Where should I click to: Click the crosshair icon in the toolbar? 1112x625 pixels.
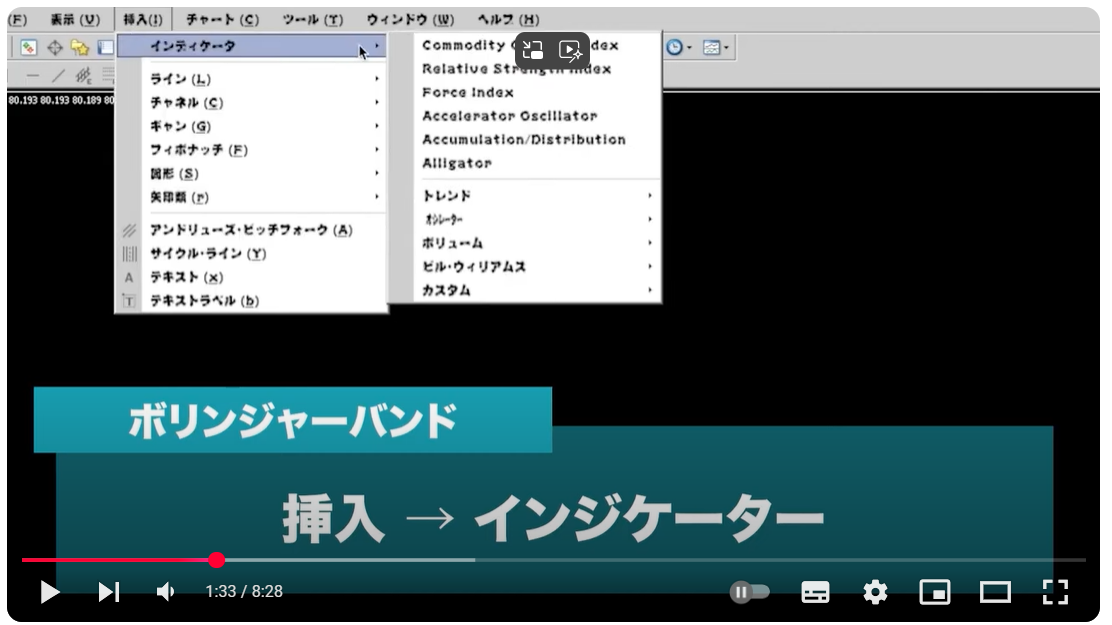[x=55, y=47]
